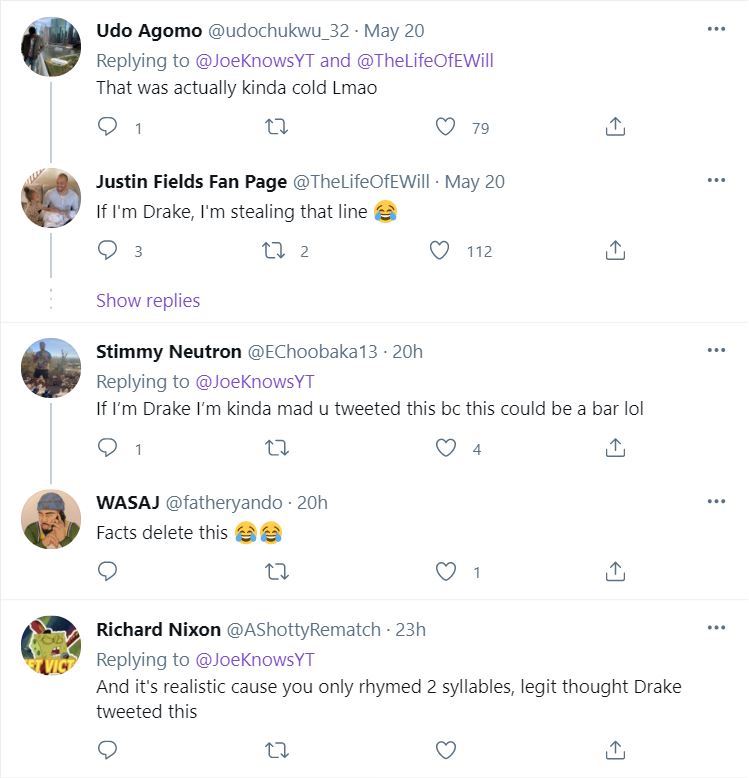Screen dimensions: 749x778
Task: Retweet Richard Nixon's tweet
Action: [x=277, y=749]
